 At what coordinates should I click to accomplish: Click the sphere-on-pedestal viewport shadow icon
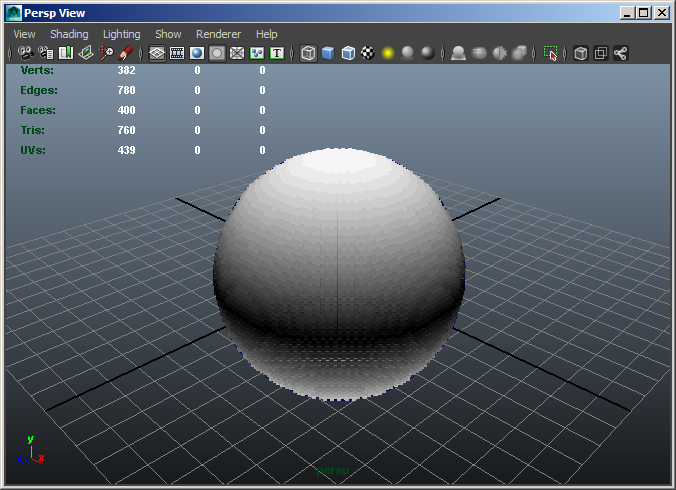pyautogui.click(x=458, y=53)
